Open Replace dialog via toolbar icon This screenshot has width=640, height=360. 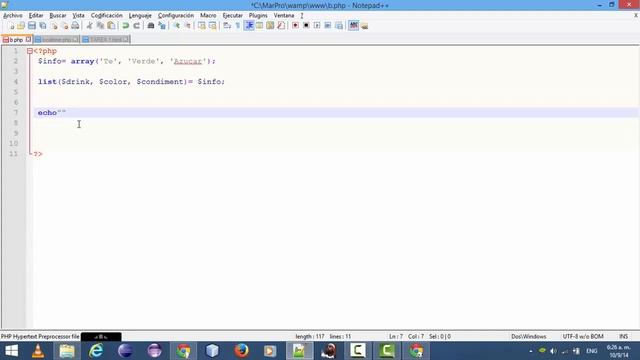[162, 26]
